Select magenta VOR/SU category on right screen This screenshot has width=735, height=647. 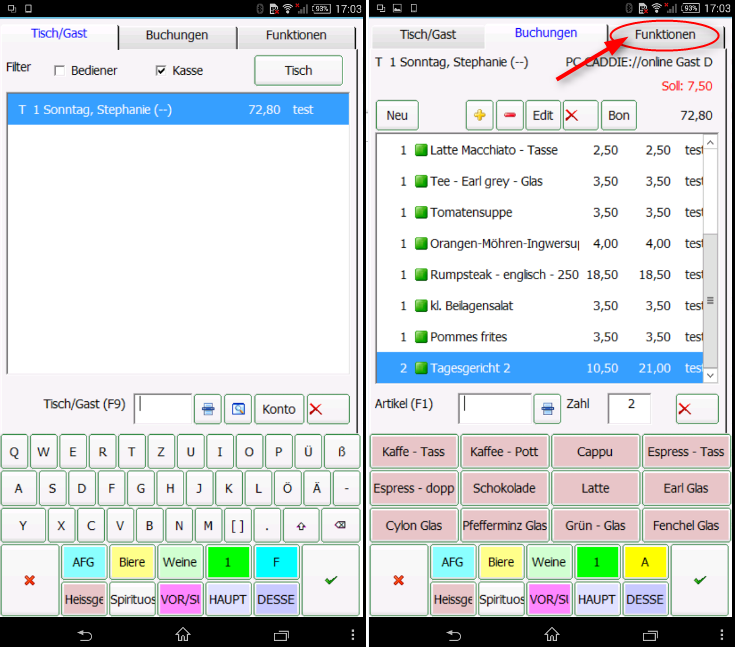click(x=549, y=600)
